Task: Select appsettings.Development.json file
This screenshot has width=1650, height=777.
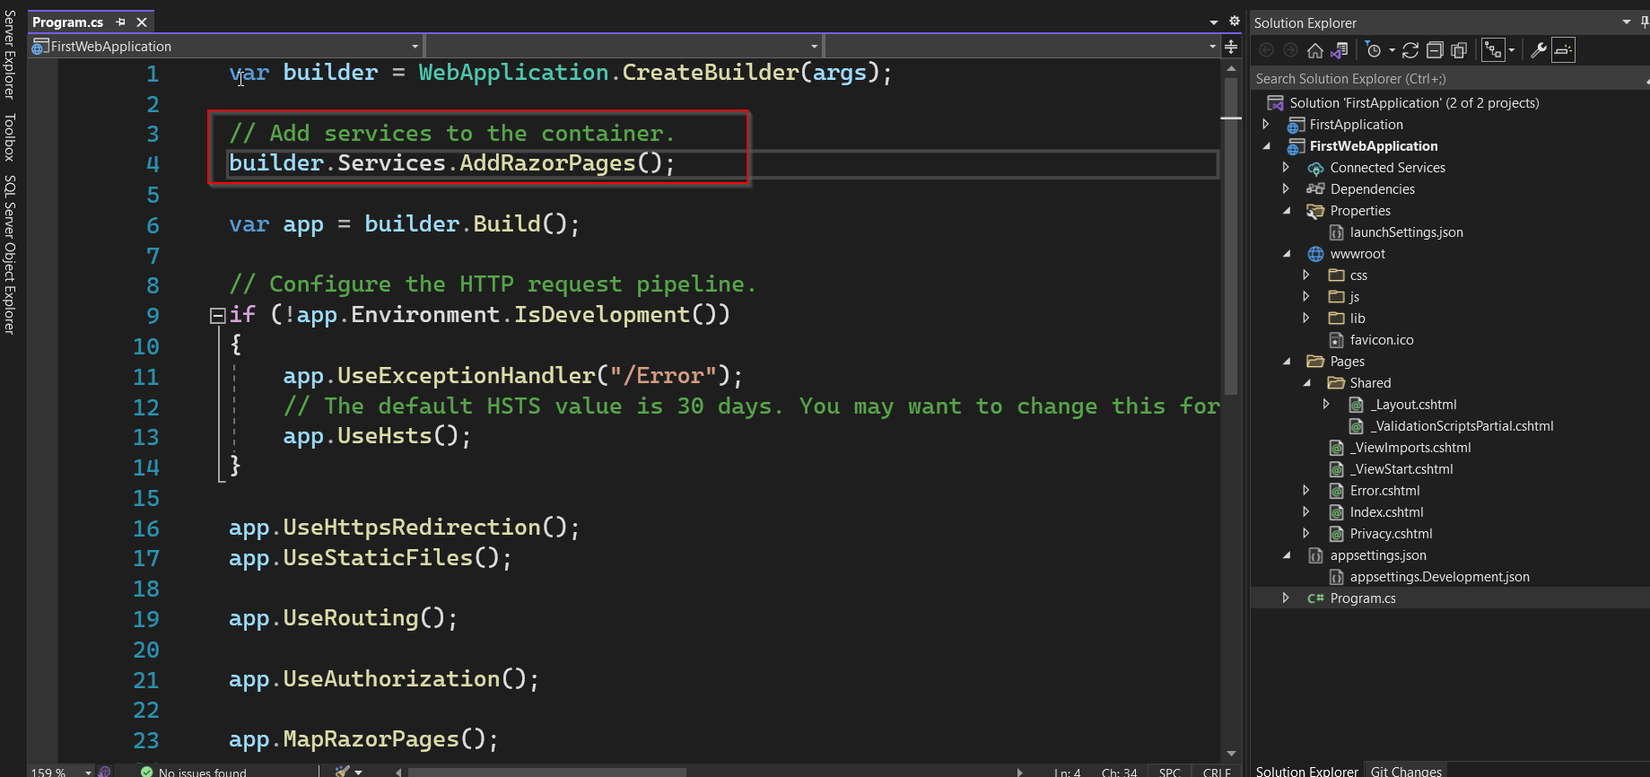Action: click(1439, 576)
